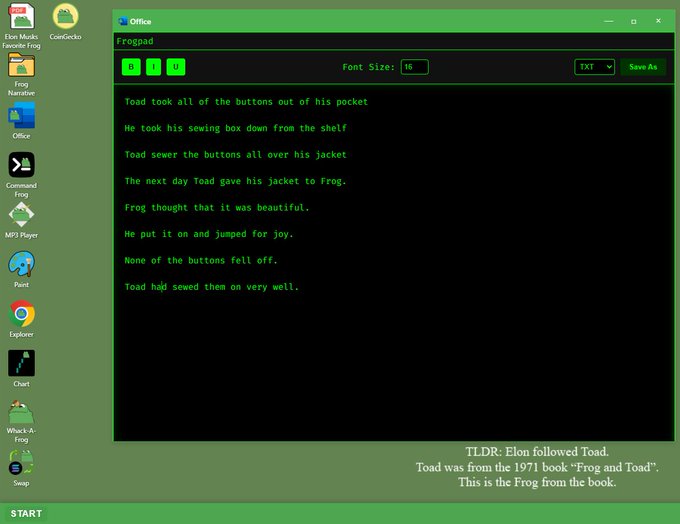The width and height of the screenshot is (680, 524).
Task: Open the Chart desktop icon
Action: [x=21, y=363]
